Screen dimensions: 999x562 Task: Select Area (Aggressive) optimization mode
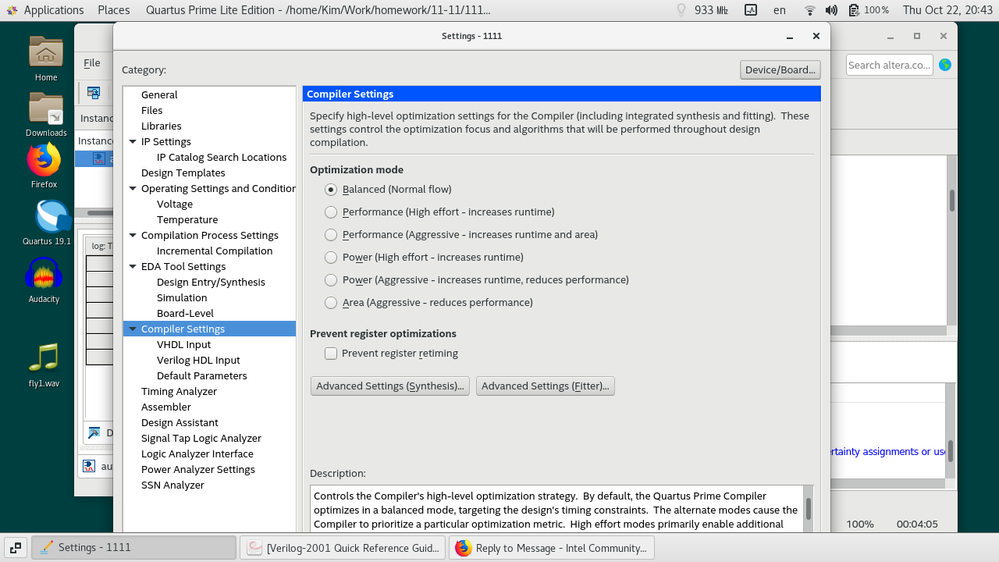[x=331, y=303]
